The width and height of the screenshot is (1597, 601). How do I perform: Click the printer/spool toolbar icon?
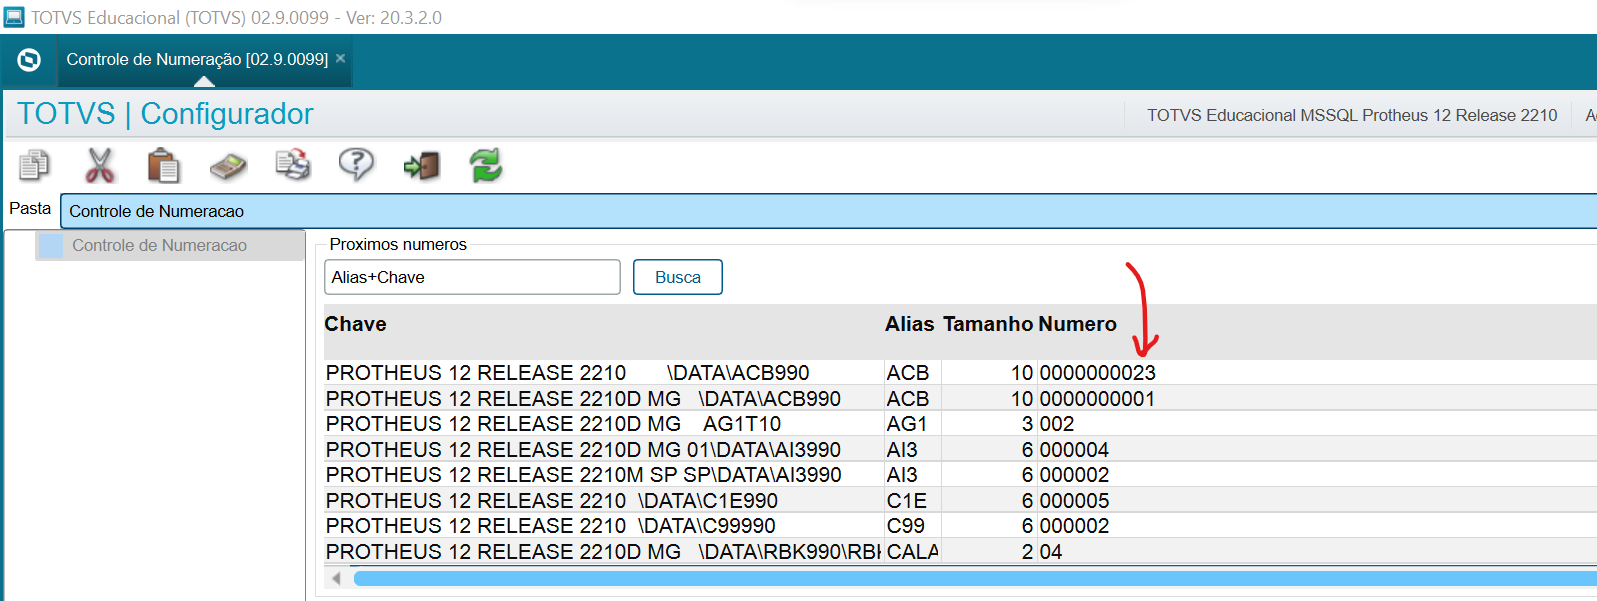click(x=293, y=165)
